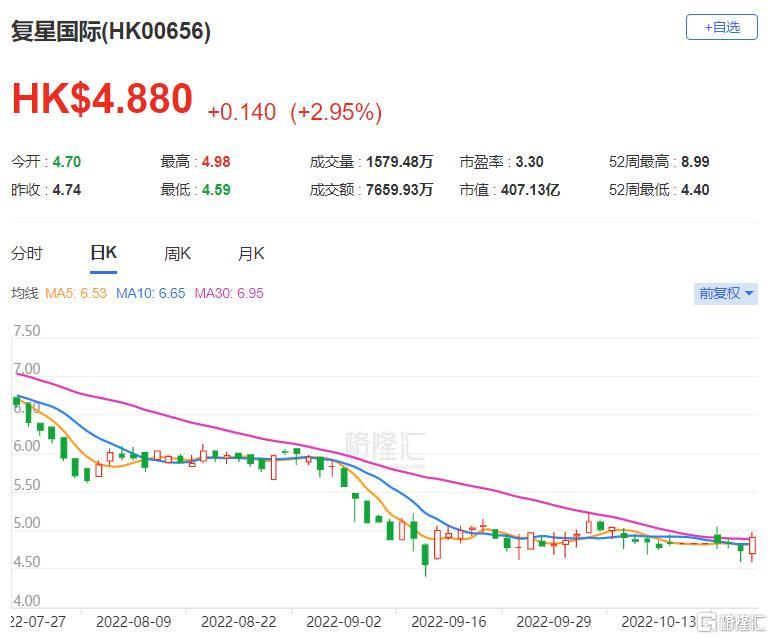Click the percentage change (+2.95%)
This screenshot has width=772, height=639.
336,112
